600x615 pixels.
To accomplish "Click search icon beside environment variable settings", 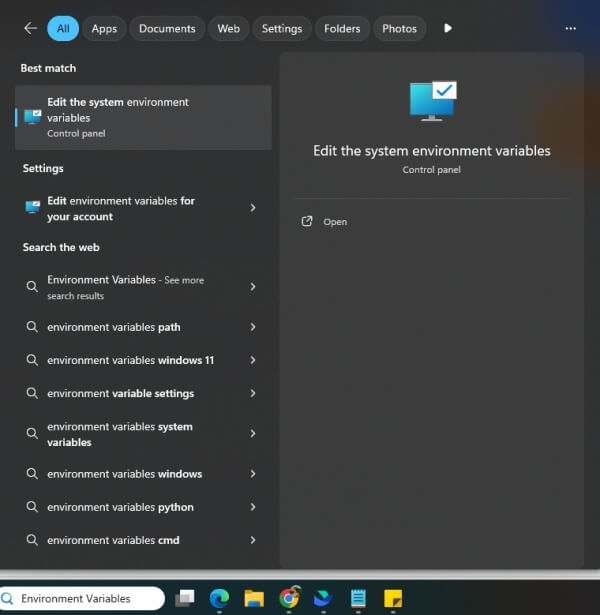I will pyautogui.click(x=32, y=393).
